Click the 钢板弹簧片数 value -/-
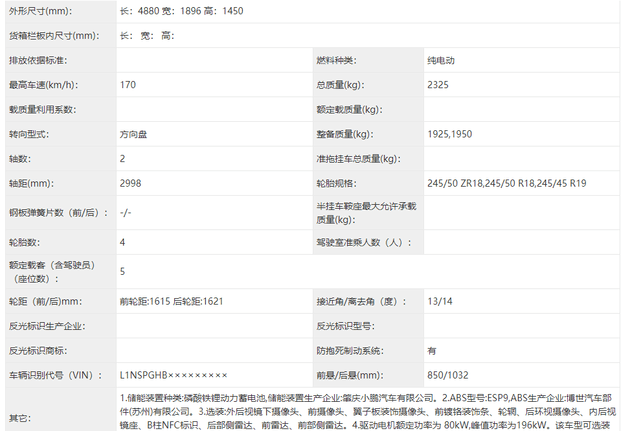Screen dimensions: 630x431 coord(126,212)
